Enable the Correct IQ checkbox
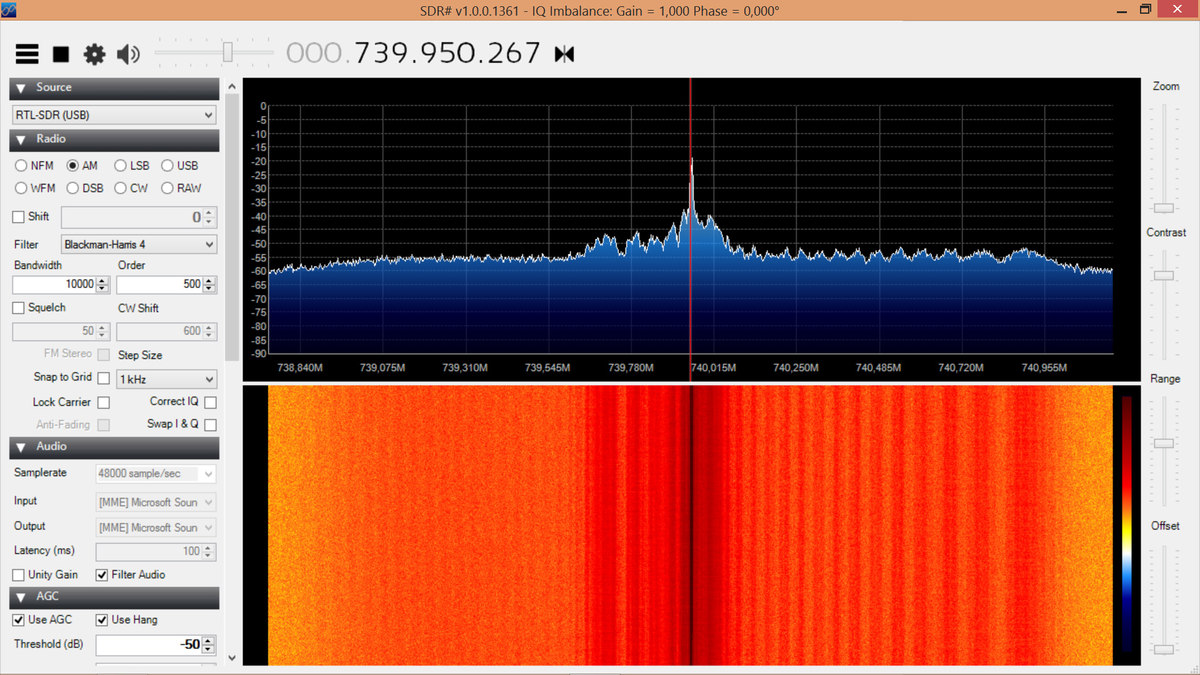1200x675 pixels. (x=210, y=402)
